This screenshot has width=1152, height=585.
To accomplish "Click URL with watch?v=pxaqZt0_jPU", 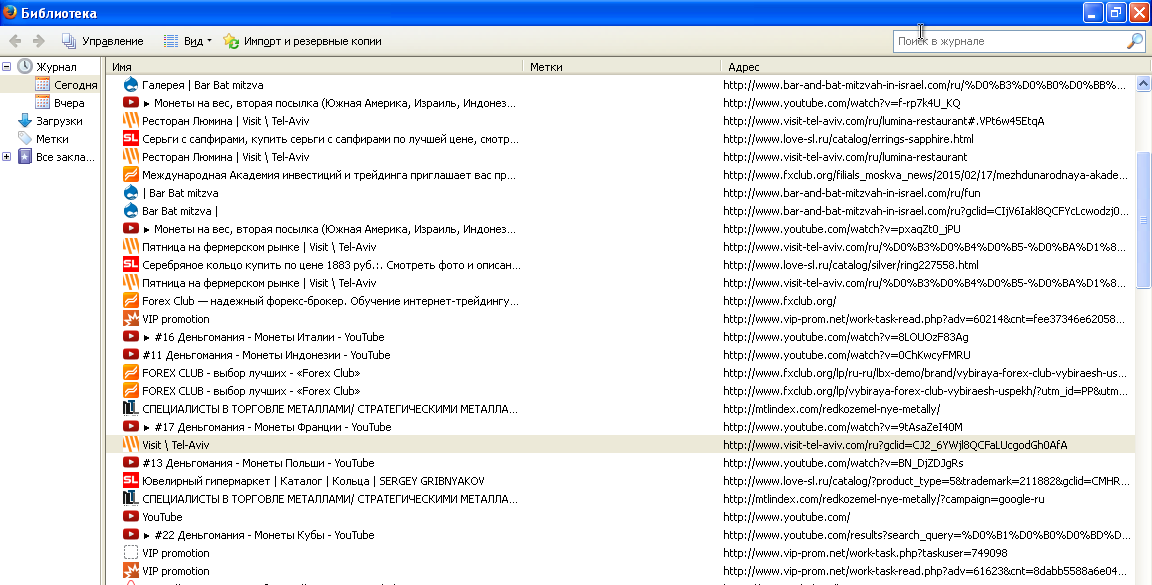I will 841,229.
